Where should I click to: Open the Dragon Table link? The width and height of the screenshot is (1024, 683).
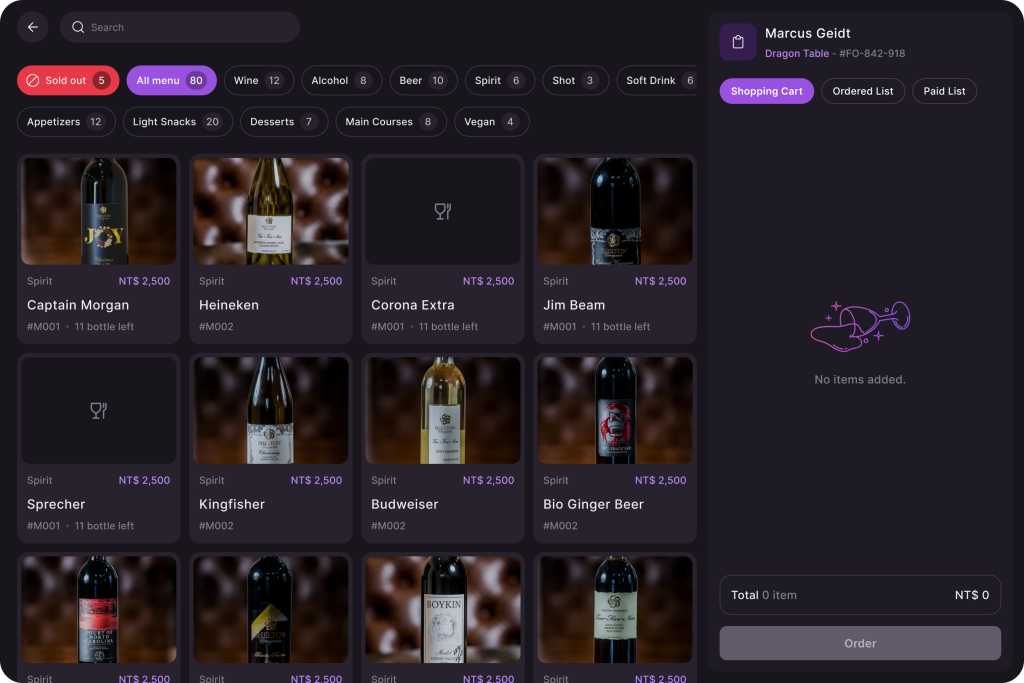[796, 54]
